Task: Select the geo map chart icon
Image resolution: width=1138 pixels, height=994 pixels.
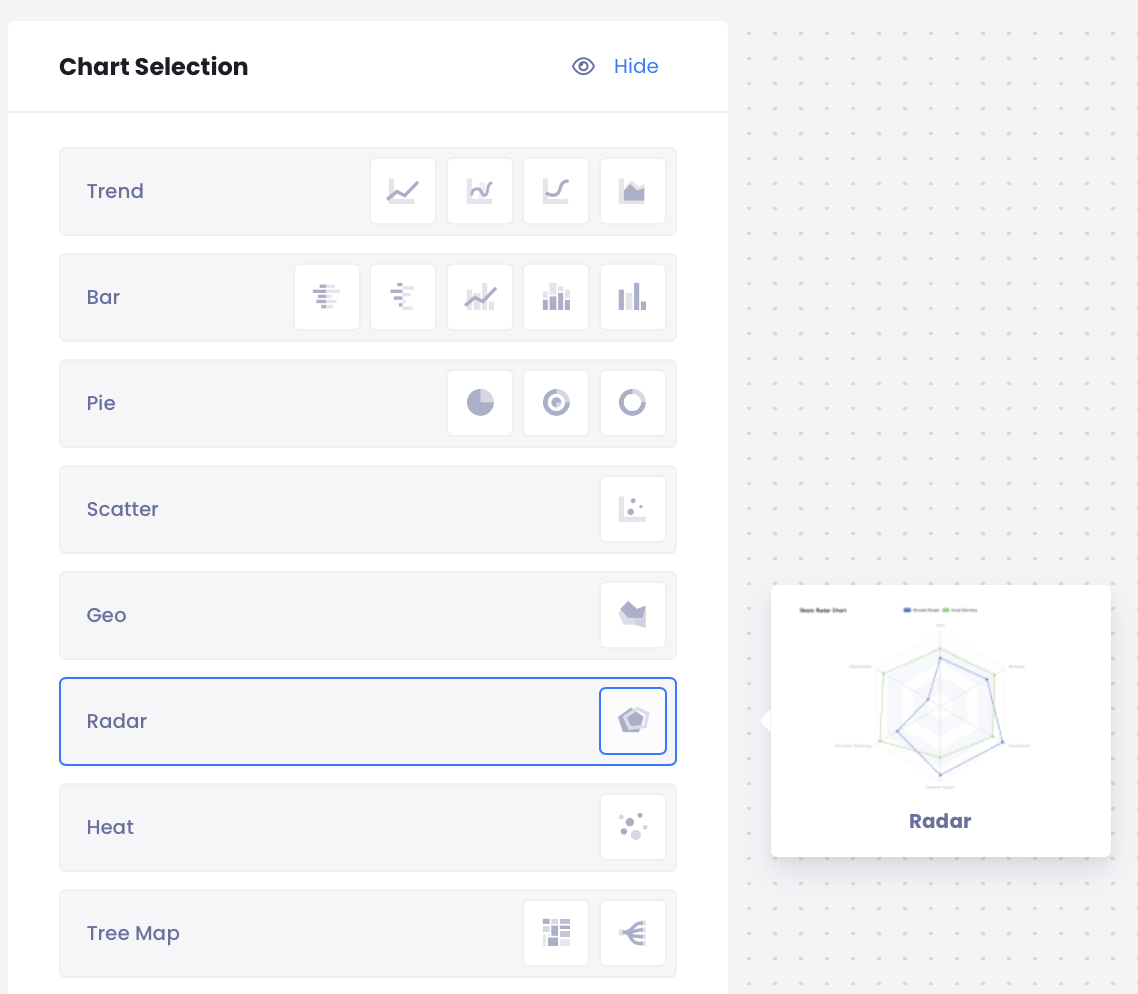Action: click(x=633, y=615)
